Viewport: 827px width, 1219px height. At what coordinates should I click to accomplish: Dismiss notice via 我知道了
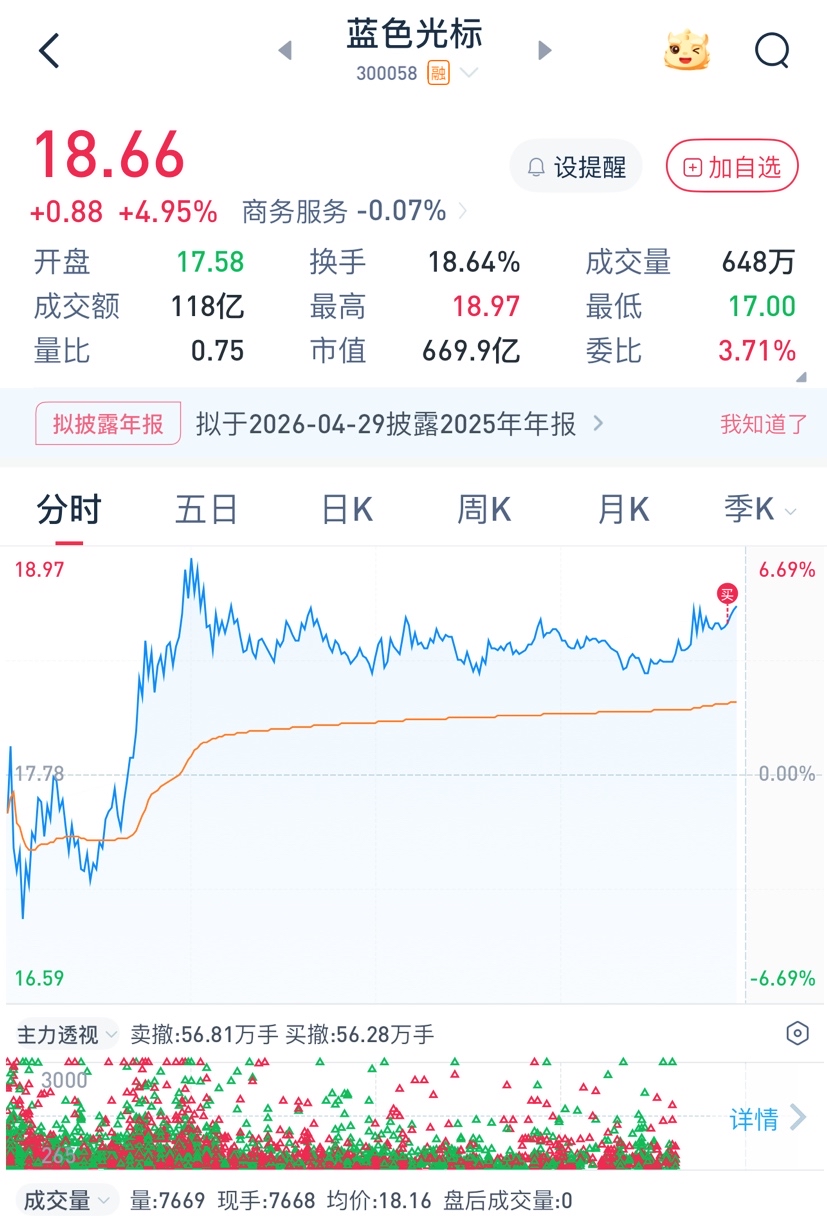pyautogui.click(x=764, y=424)
